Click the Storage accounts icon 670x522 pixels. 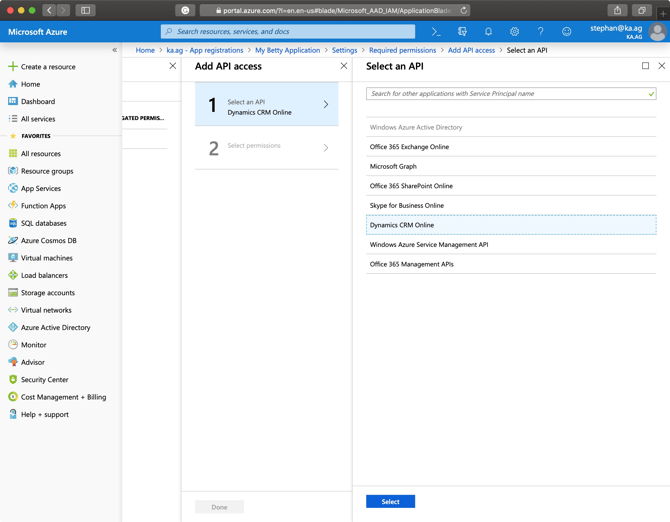click(13, 293)
